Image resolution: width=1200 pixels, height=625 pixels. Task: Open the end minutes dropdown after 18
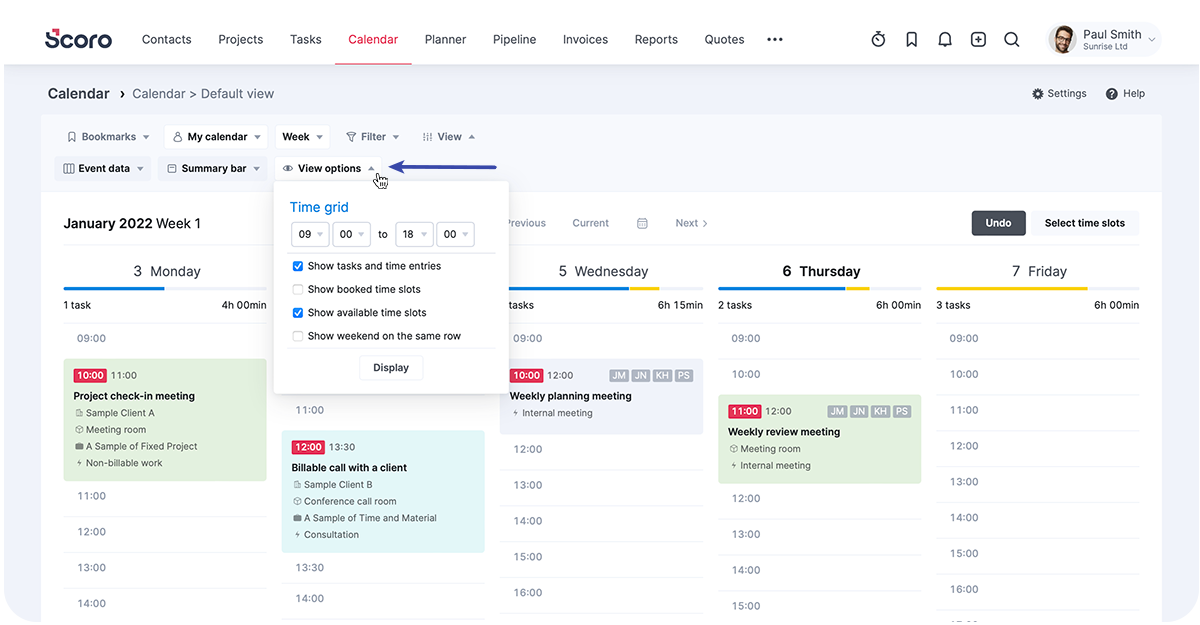pyautogui.click(x=455, y=234)
